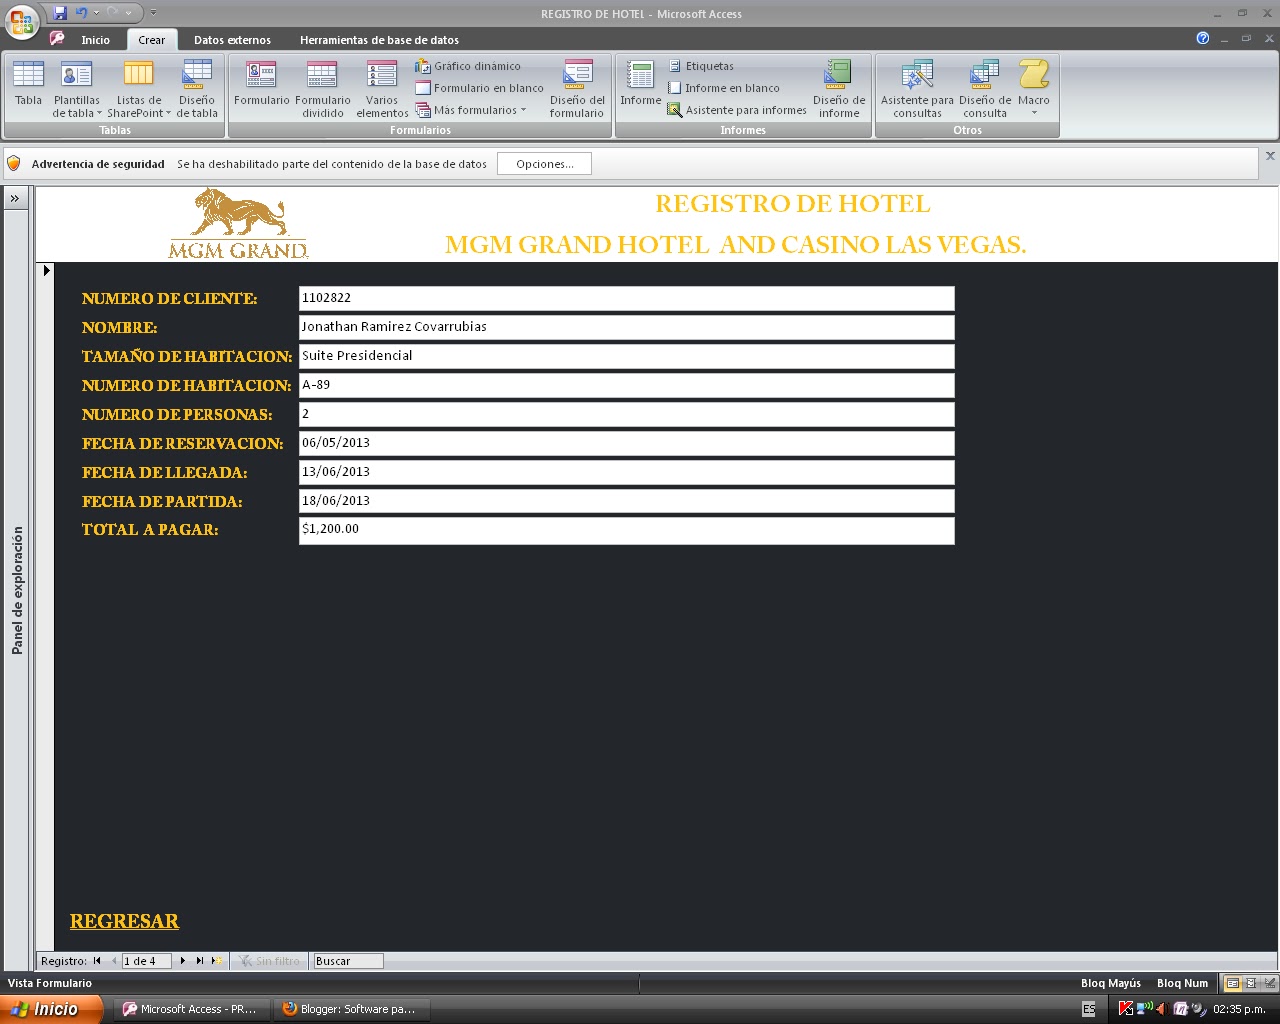Click the ES language indicator in tray
Image resolution: width=1280 pixels, height=1024 pixels.
(1089, 1010)
